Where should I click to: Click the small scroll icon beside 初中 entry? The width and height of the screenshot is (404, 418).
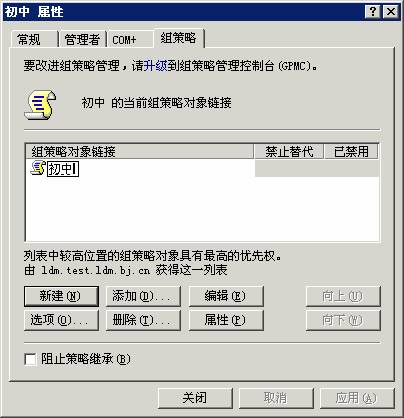pos(38,168)
